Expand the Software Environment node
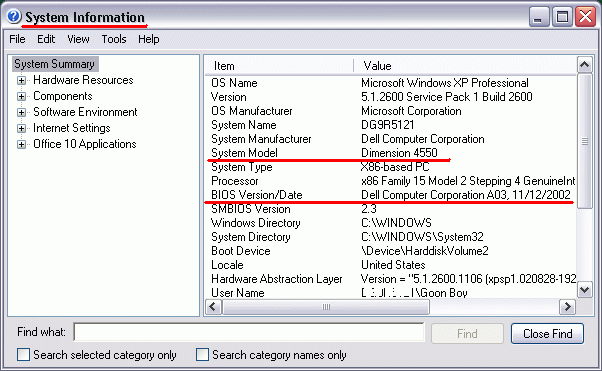Screen dimensions: 602x371 point(22,113)
